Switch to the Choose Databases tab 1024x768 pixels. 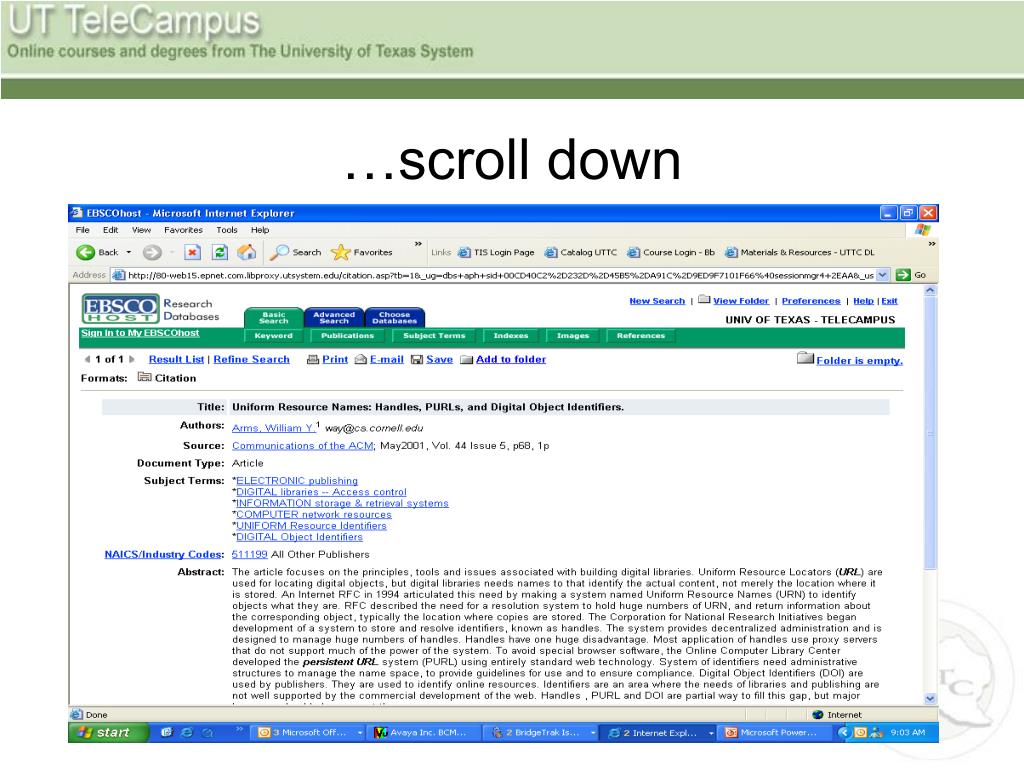[x=394, y=317]
